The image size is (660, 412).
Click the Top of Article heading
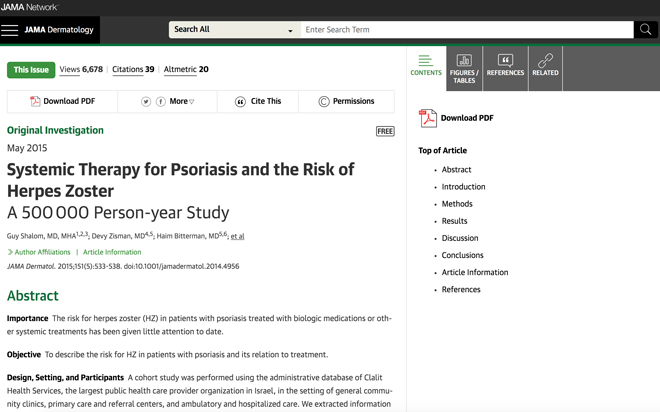coord(442,151)
